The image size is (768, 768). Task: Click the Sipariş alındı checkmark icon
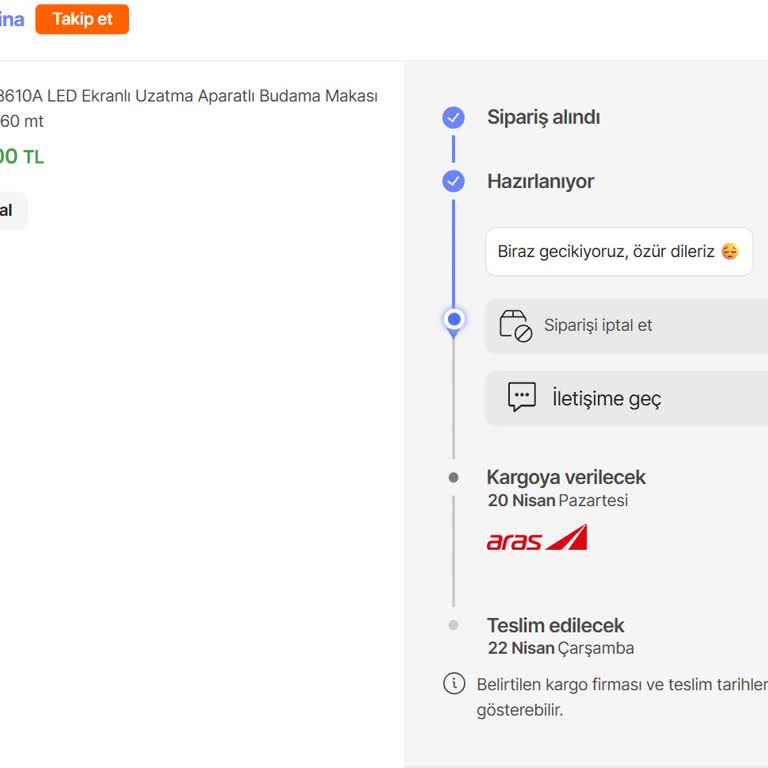(453, 118)
